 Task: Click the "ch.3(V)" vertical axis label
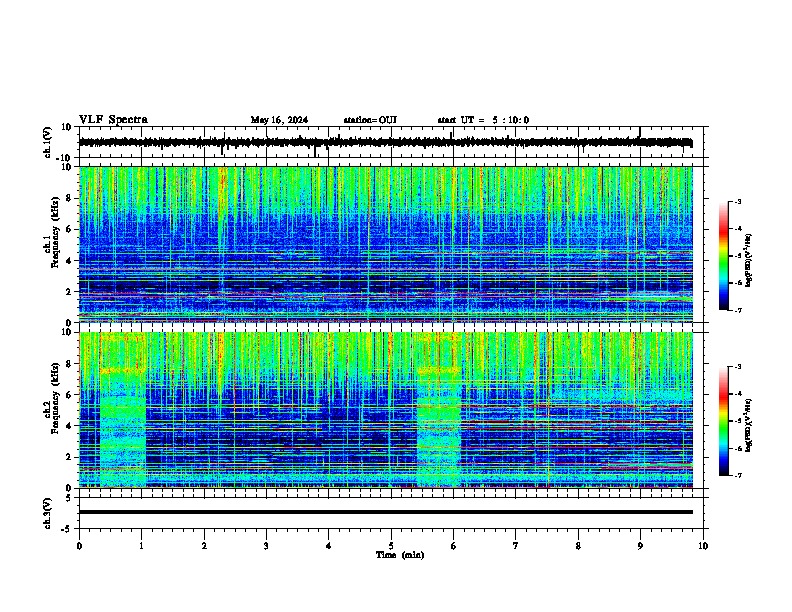(48, 513)
